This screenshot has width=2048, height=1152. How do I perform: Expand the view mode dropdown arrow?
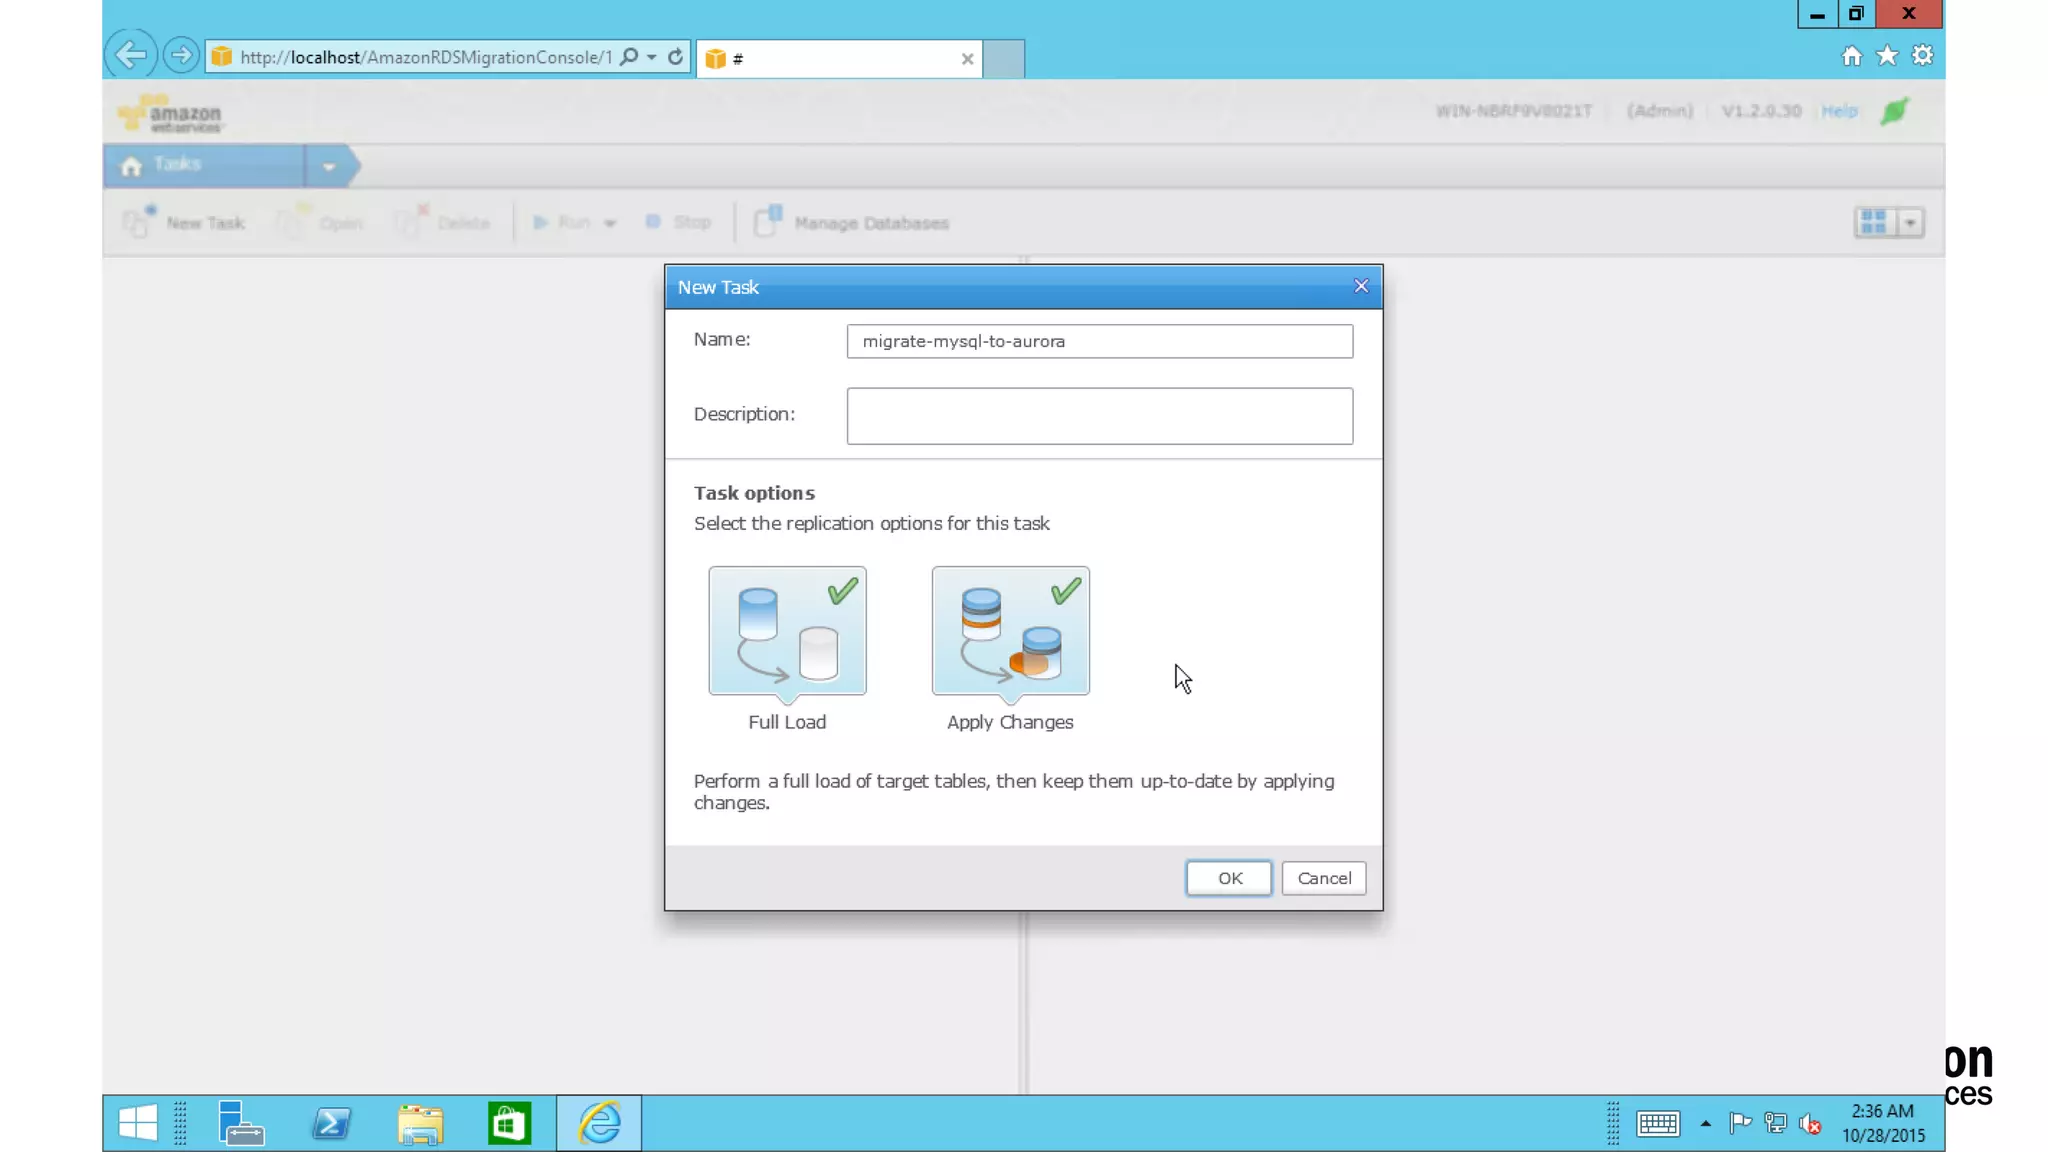point(1910,222)
